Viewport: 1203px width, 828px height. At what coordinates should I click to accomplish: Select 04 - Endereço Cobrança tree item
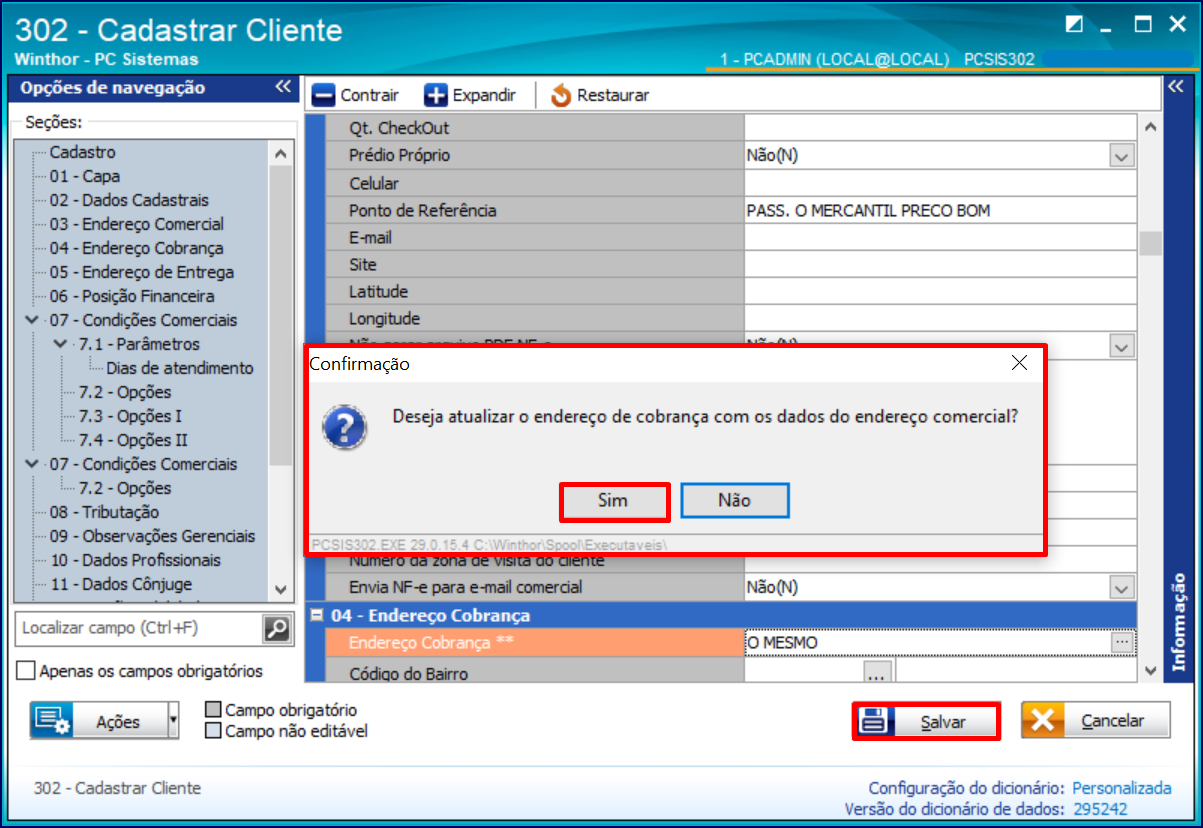coord(137,249)
